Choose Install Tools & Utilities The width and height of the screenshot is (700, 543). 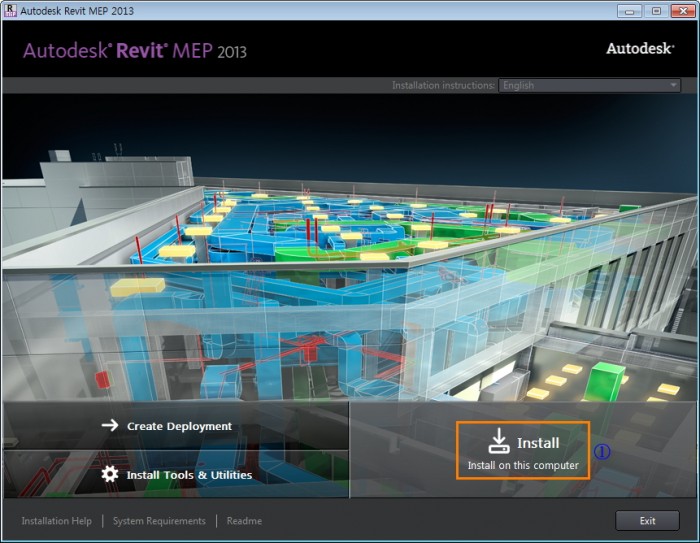(188, 475)
